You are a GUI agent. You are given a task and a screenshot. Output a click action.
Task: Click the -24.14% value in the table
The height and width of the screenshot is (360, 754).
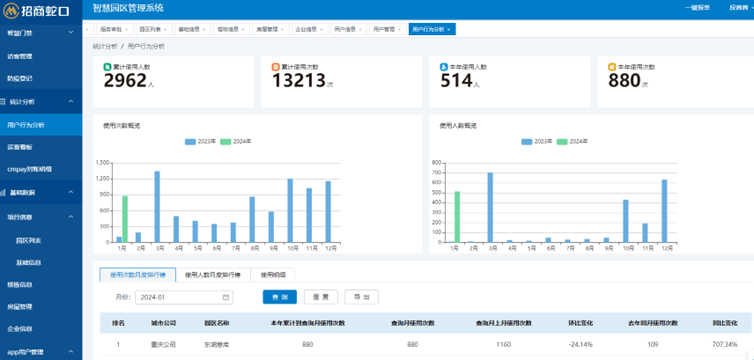coord(580,345)
